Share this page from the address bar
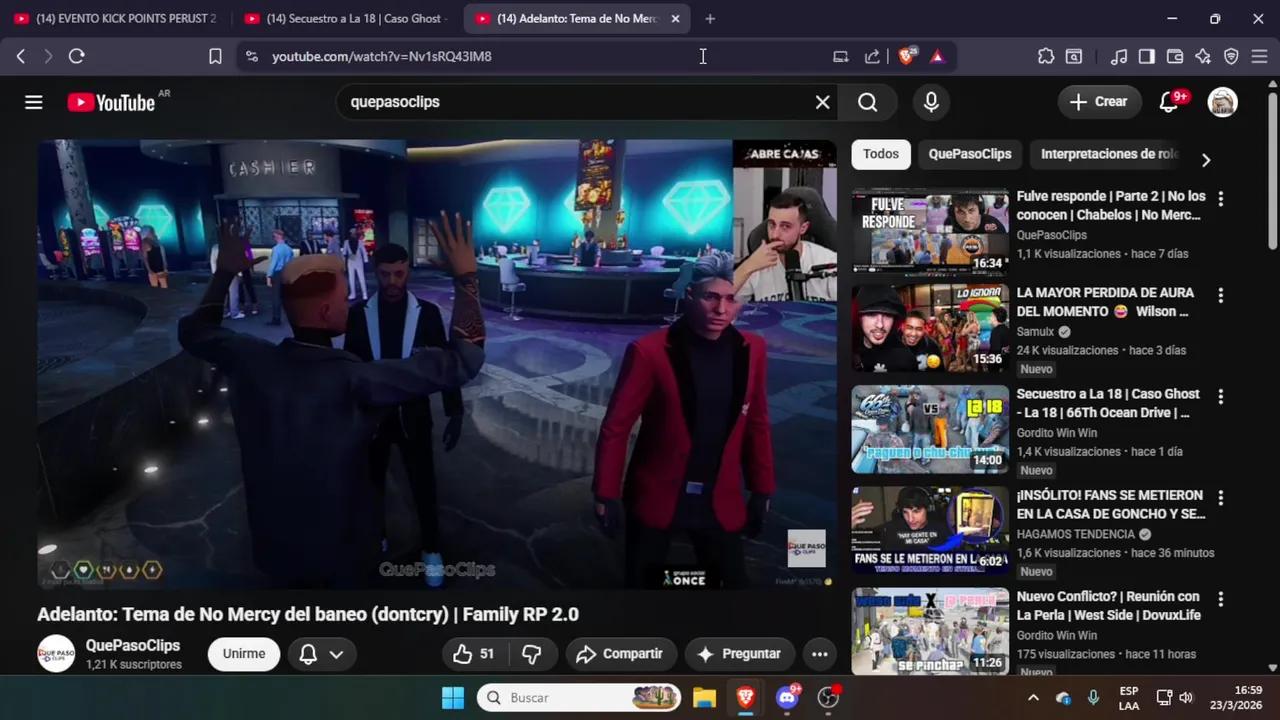1280x720 pixels. click(872, 56)
